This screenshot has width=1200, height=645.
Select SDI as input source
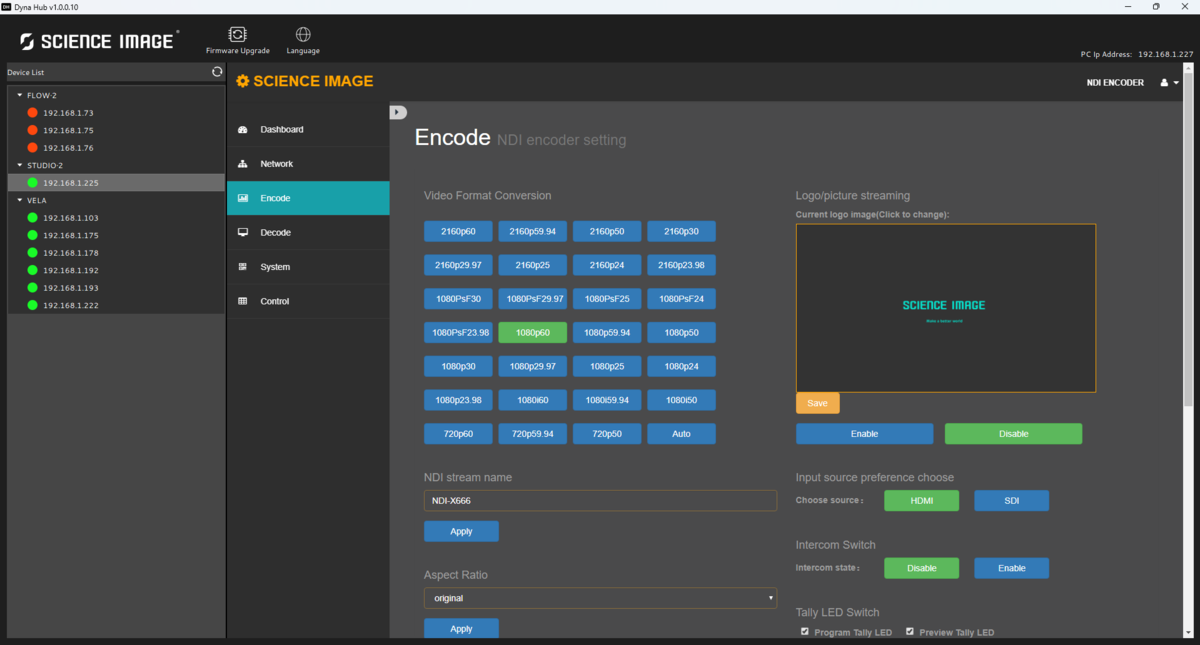pos(1011,500)
